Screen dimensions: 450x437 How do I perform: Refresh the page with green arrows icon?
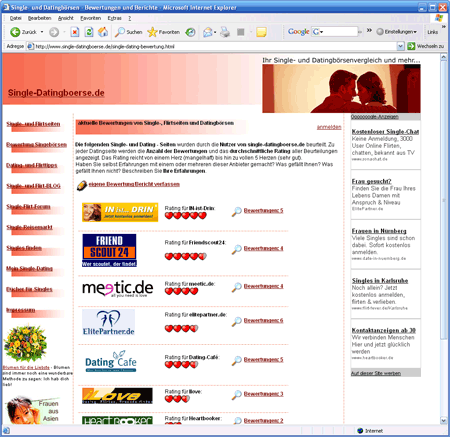tap(89, 32)
